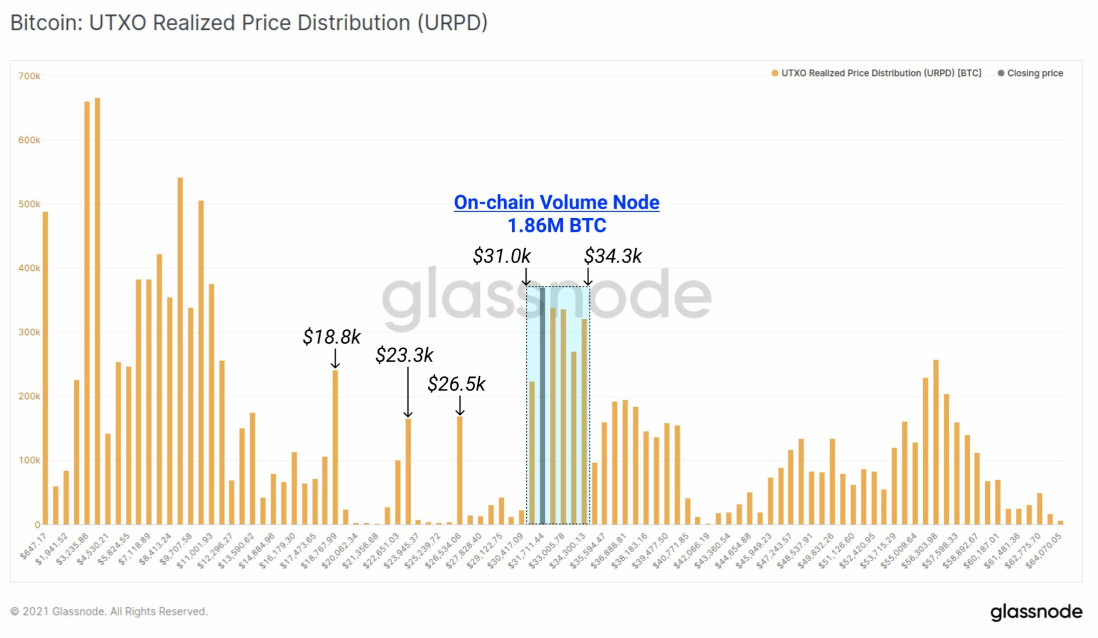Click the orange URPD legend dot
This screenshot has width=1098, height=638.
click(x=774, y=74)
